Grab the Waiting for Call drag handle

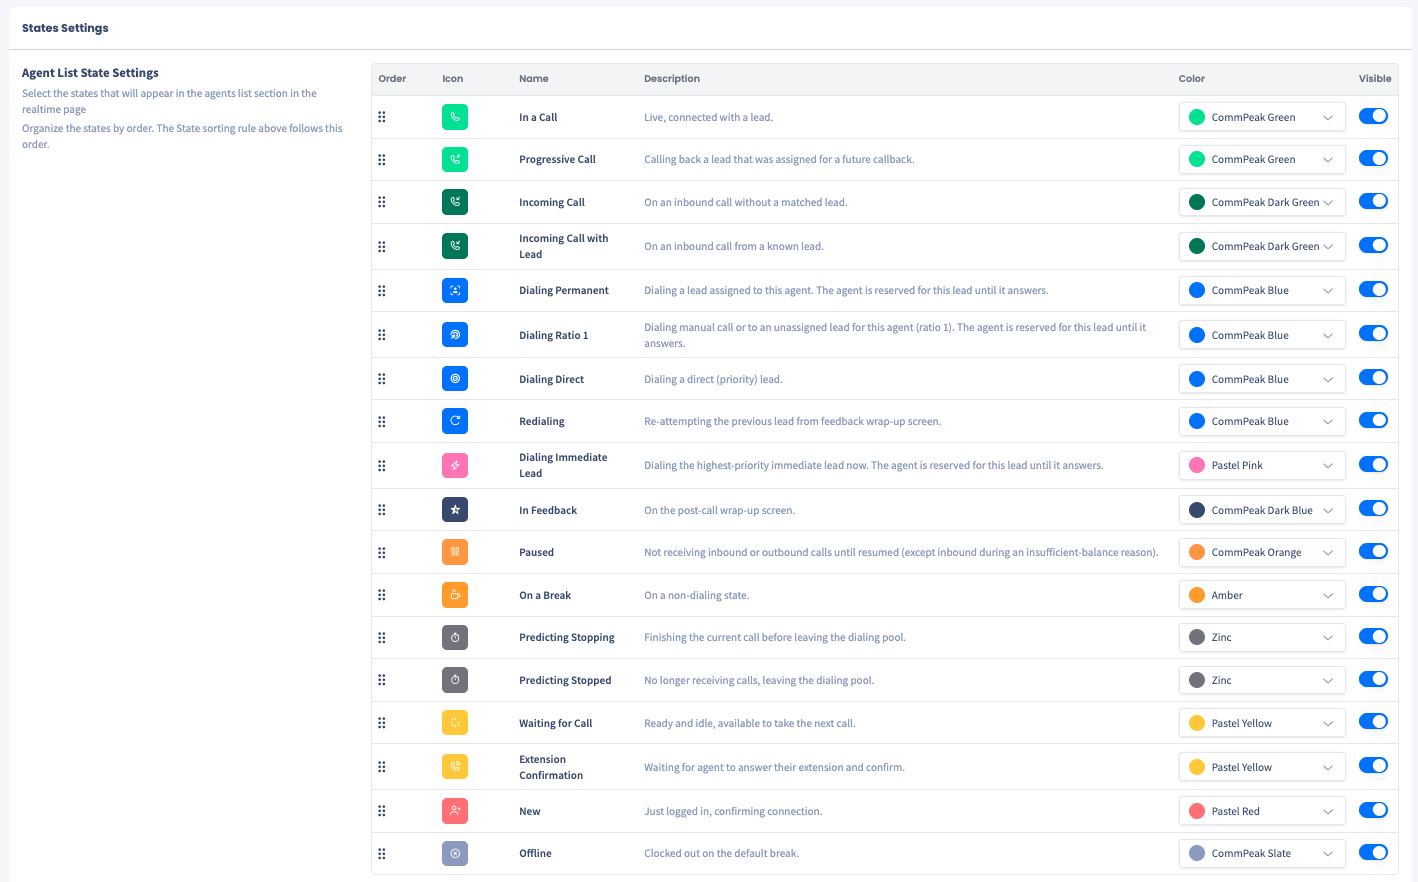point(382,723)
